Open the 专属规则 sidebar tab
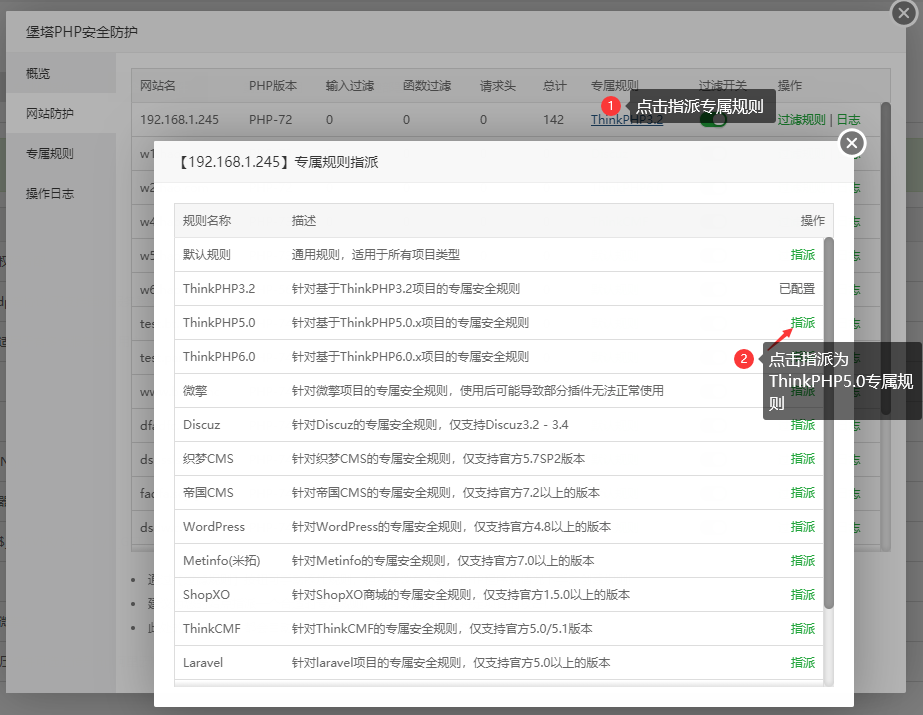 point(50,154)
